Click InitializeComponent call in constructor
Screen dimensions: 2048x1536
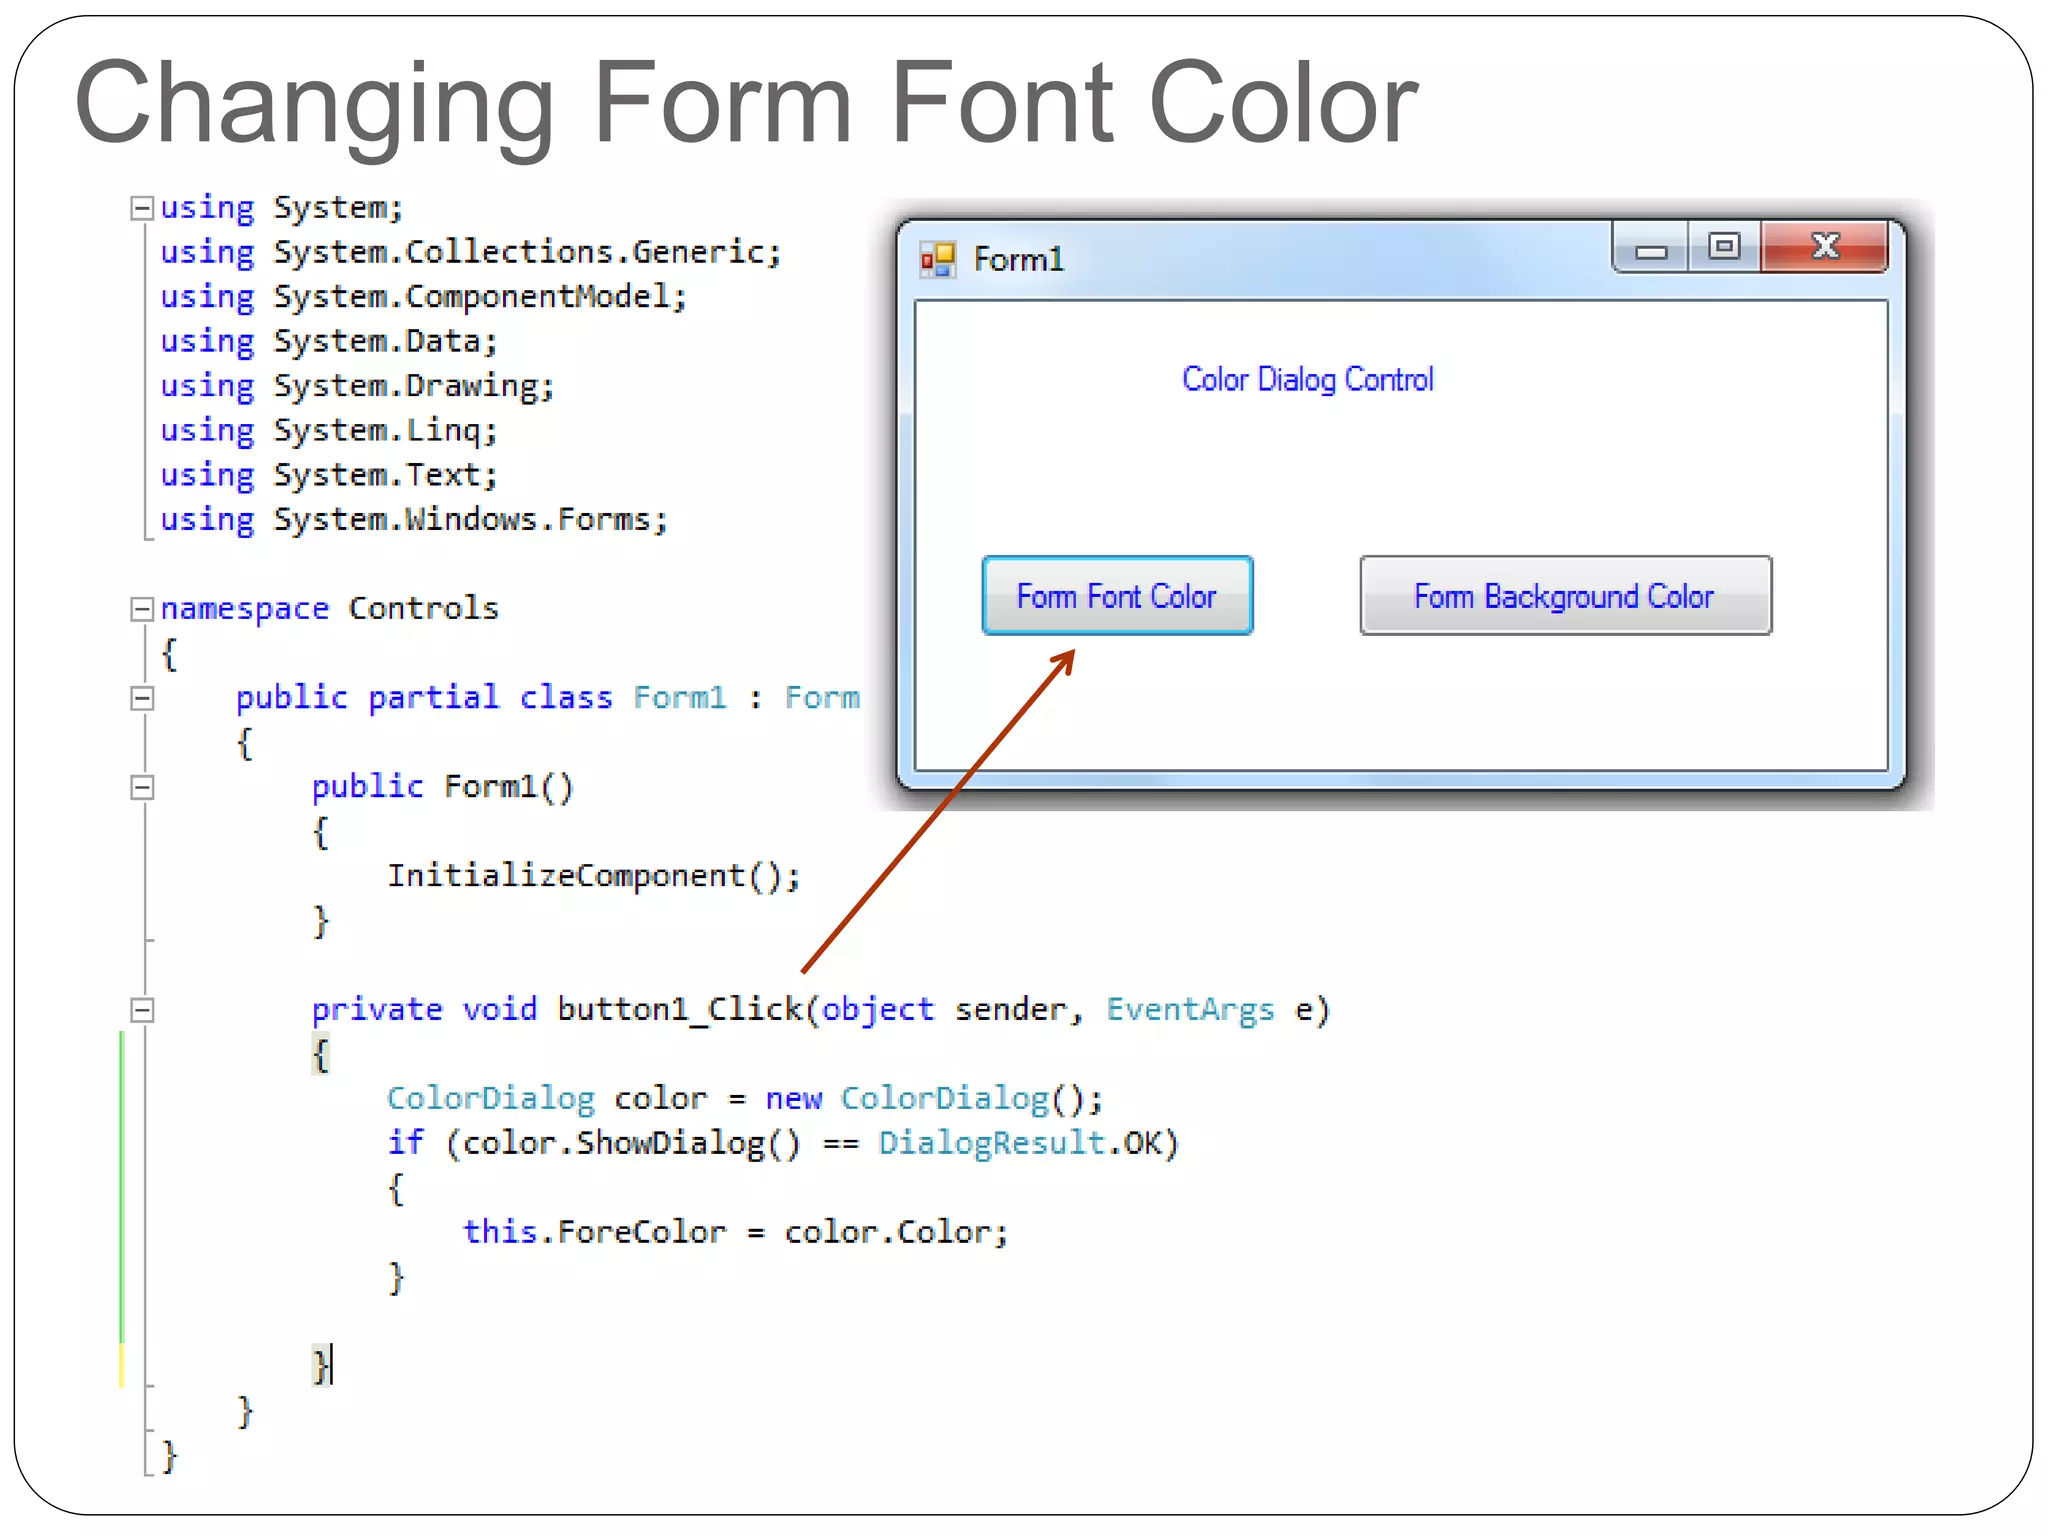point(593,876)
